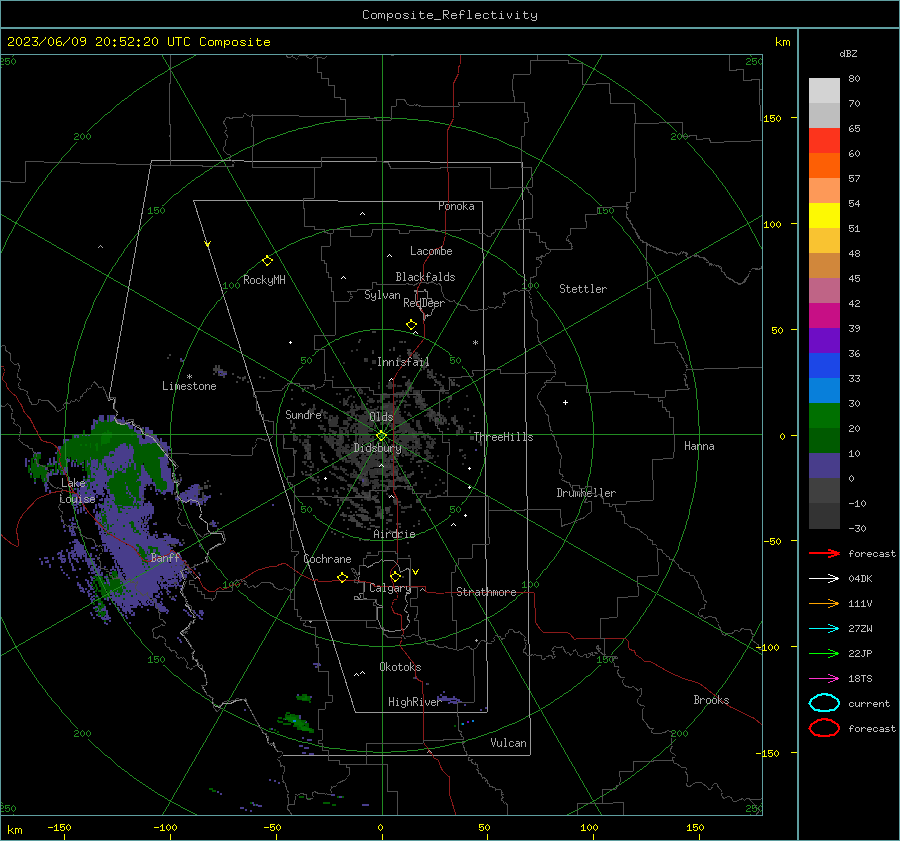Click the cyan 27ZW arrow legend icon
The width and height of the screenshot is (900, 841).
click(824, 629)
